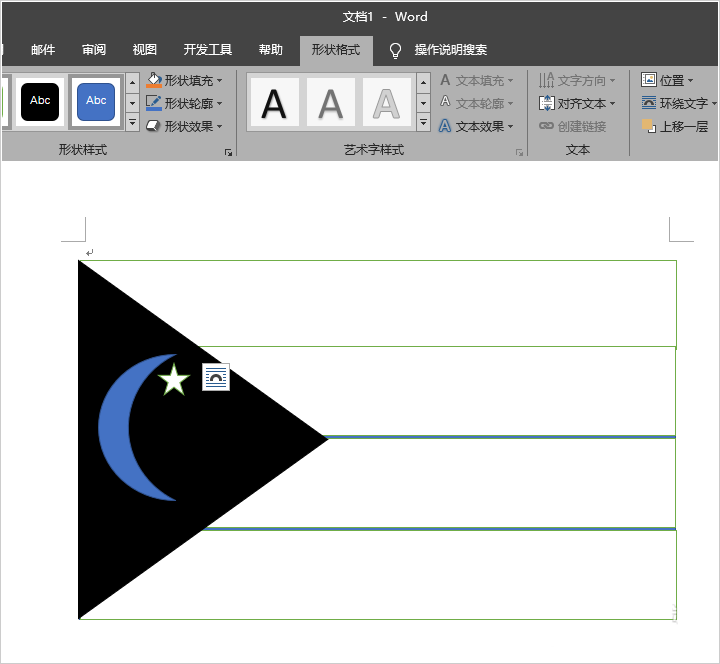720x664 pixels.
Task: Choose the black solid A WordArt style
Action: point(274,102)
